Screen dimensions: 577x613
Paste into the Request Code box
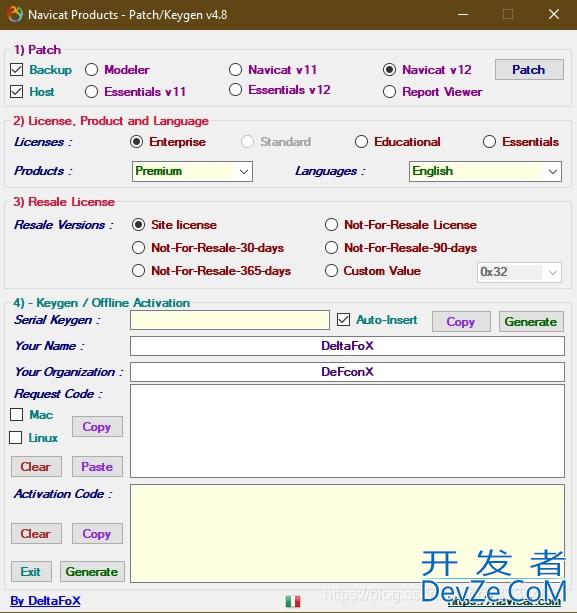coord(97,467)
